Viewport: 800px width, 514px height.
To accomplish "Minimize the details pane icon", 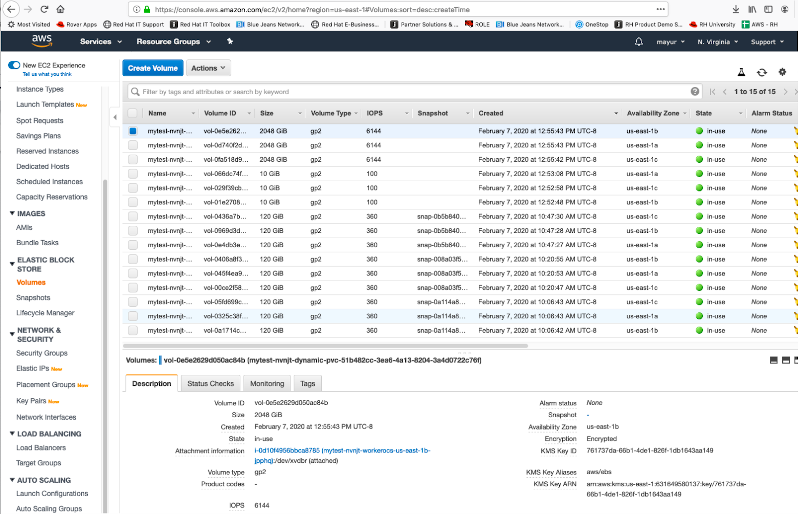I will (x=773, y=360).
